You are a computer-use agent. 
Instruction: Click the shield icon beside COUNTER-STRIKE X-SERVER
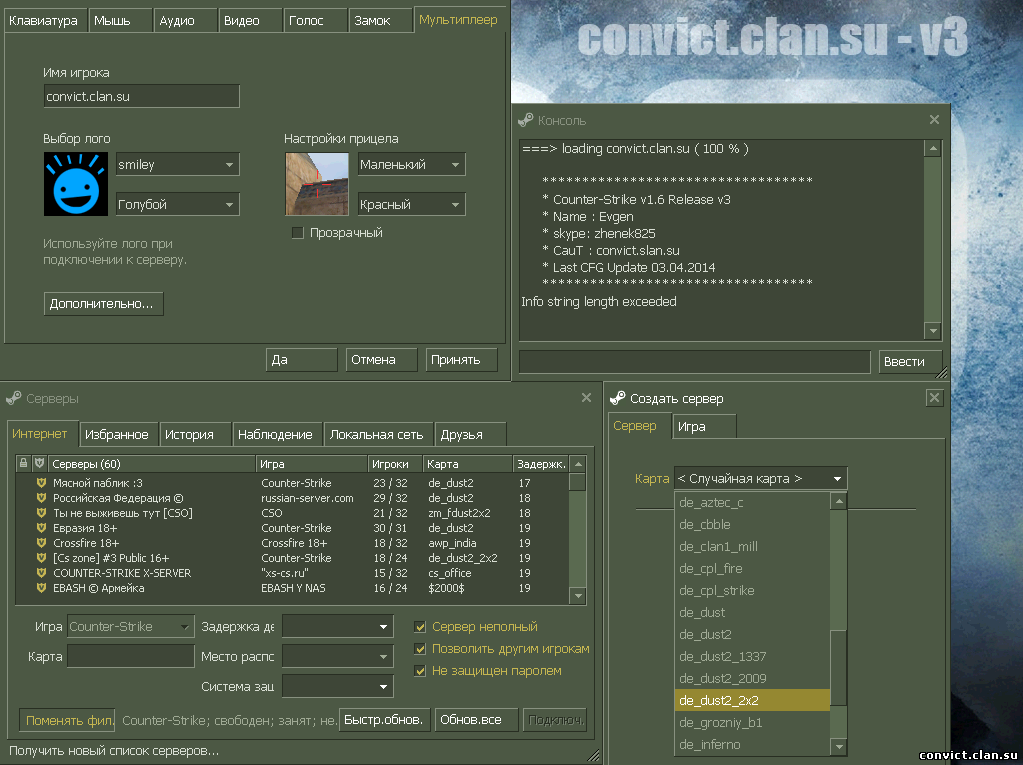coord(41,573)
